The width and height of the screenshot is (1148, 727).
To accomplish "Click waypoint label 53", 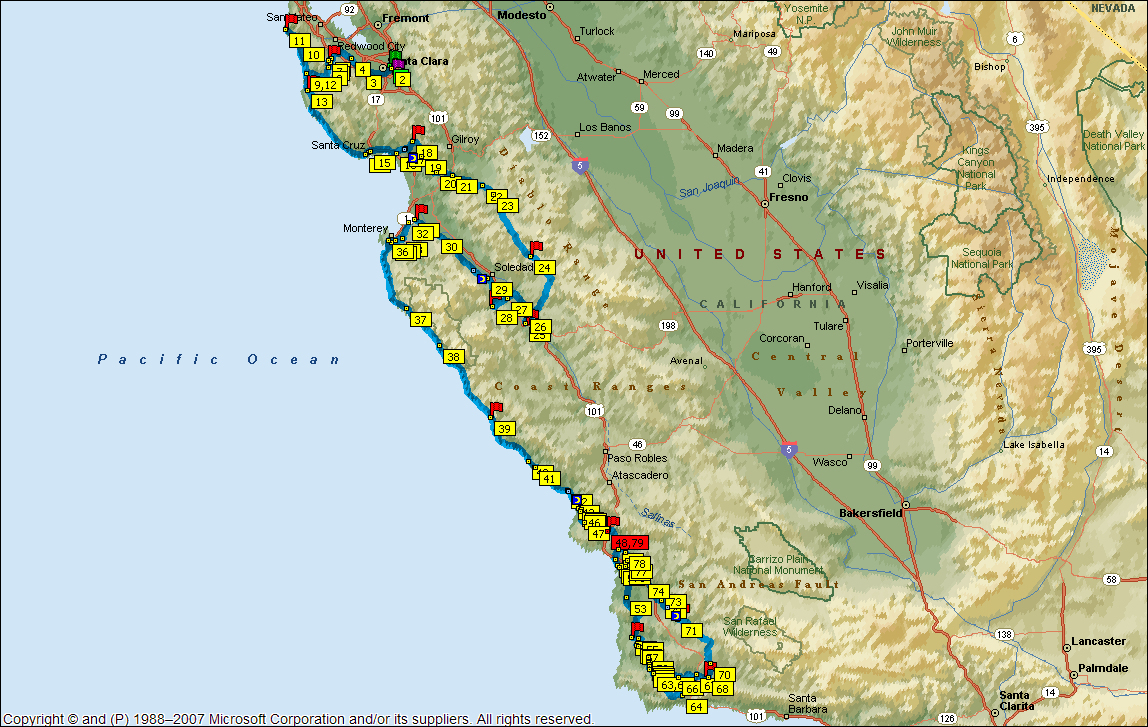I will click(x=641, y=608).
